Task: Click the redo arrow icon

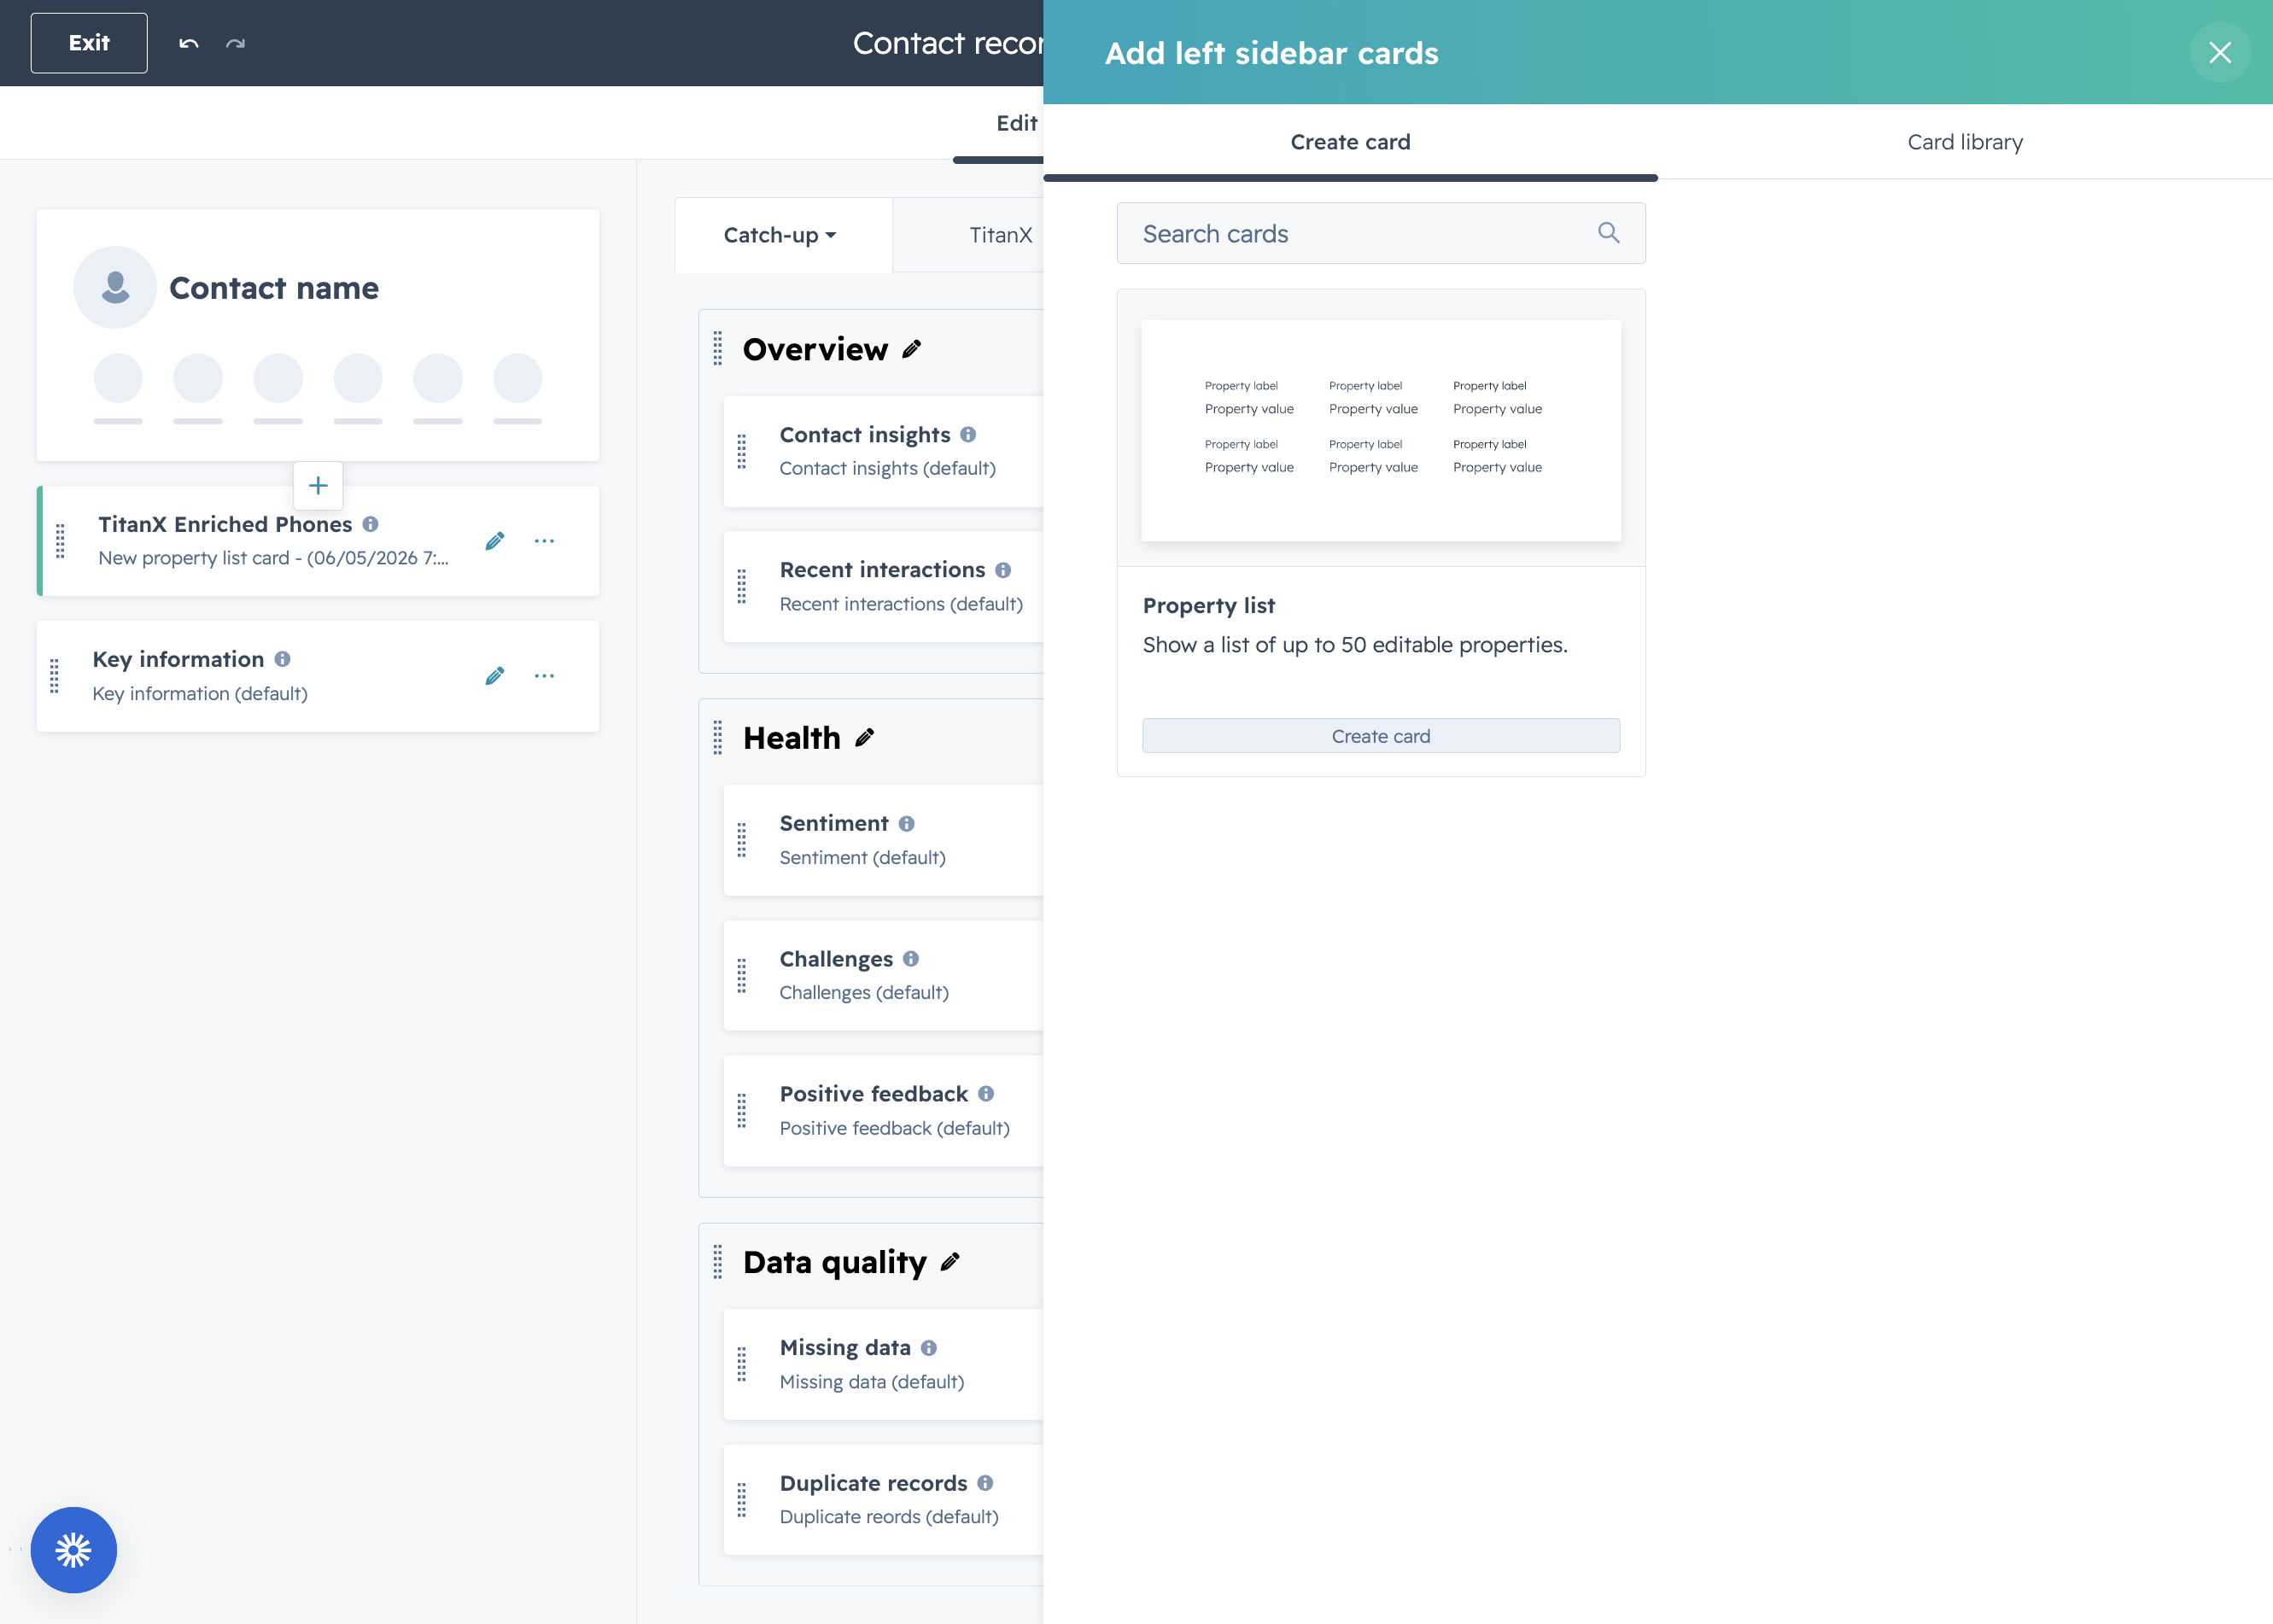Action: tap(235, 43)
